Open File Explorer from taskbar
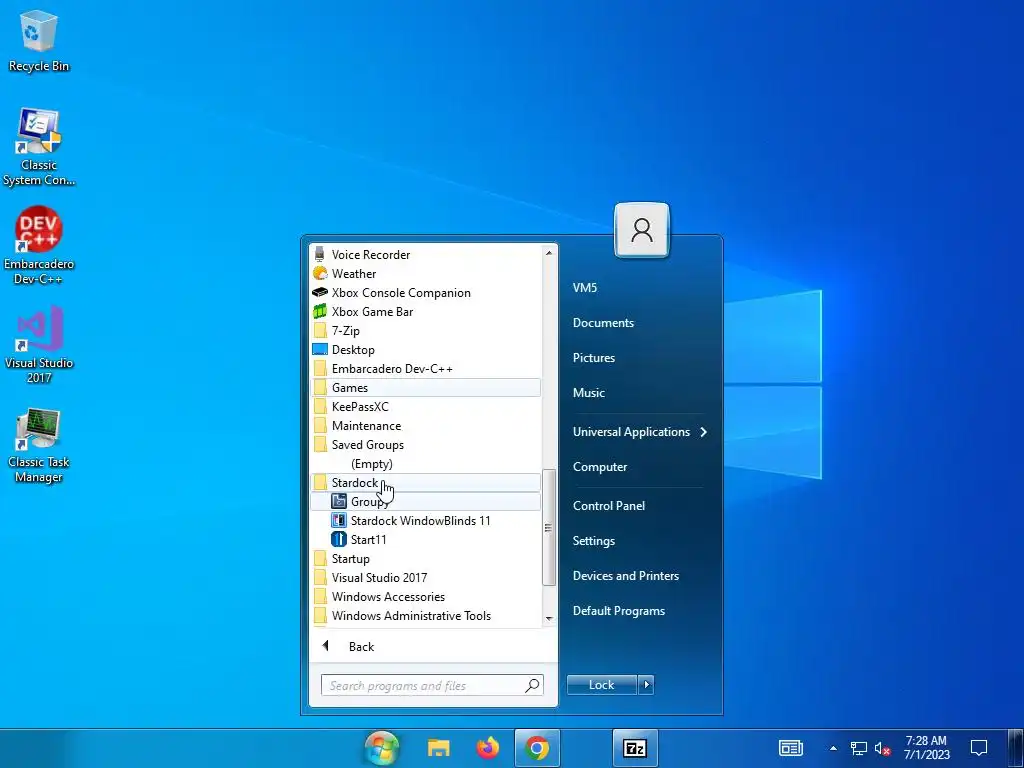This screenshot has width=1024, height=768. coord(439,748)
